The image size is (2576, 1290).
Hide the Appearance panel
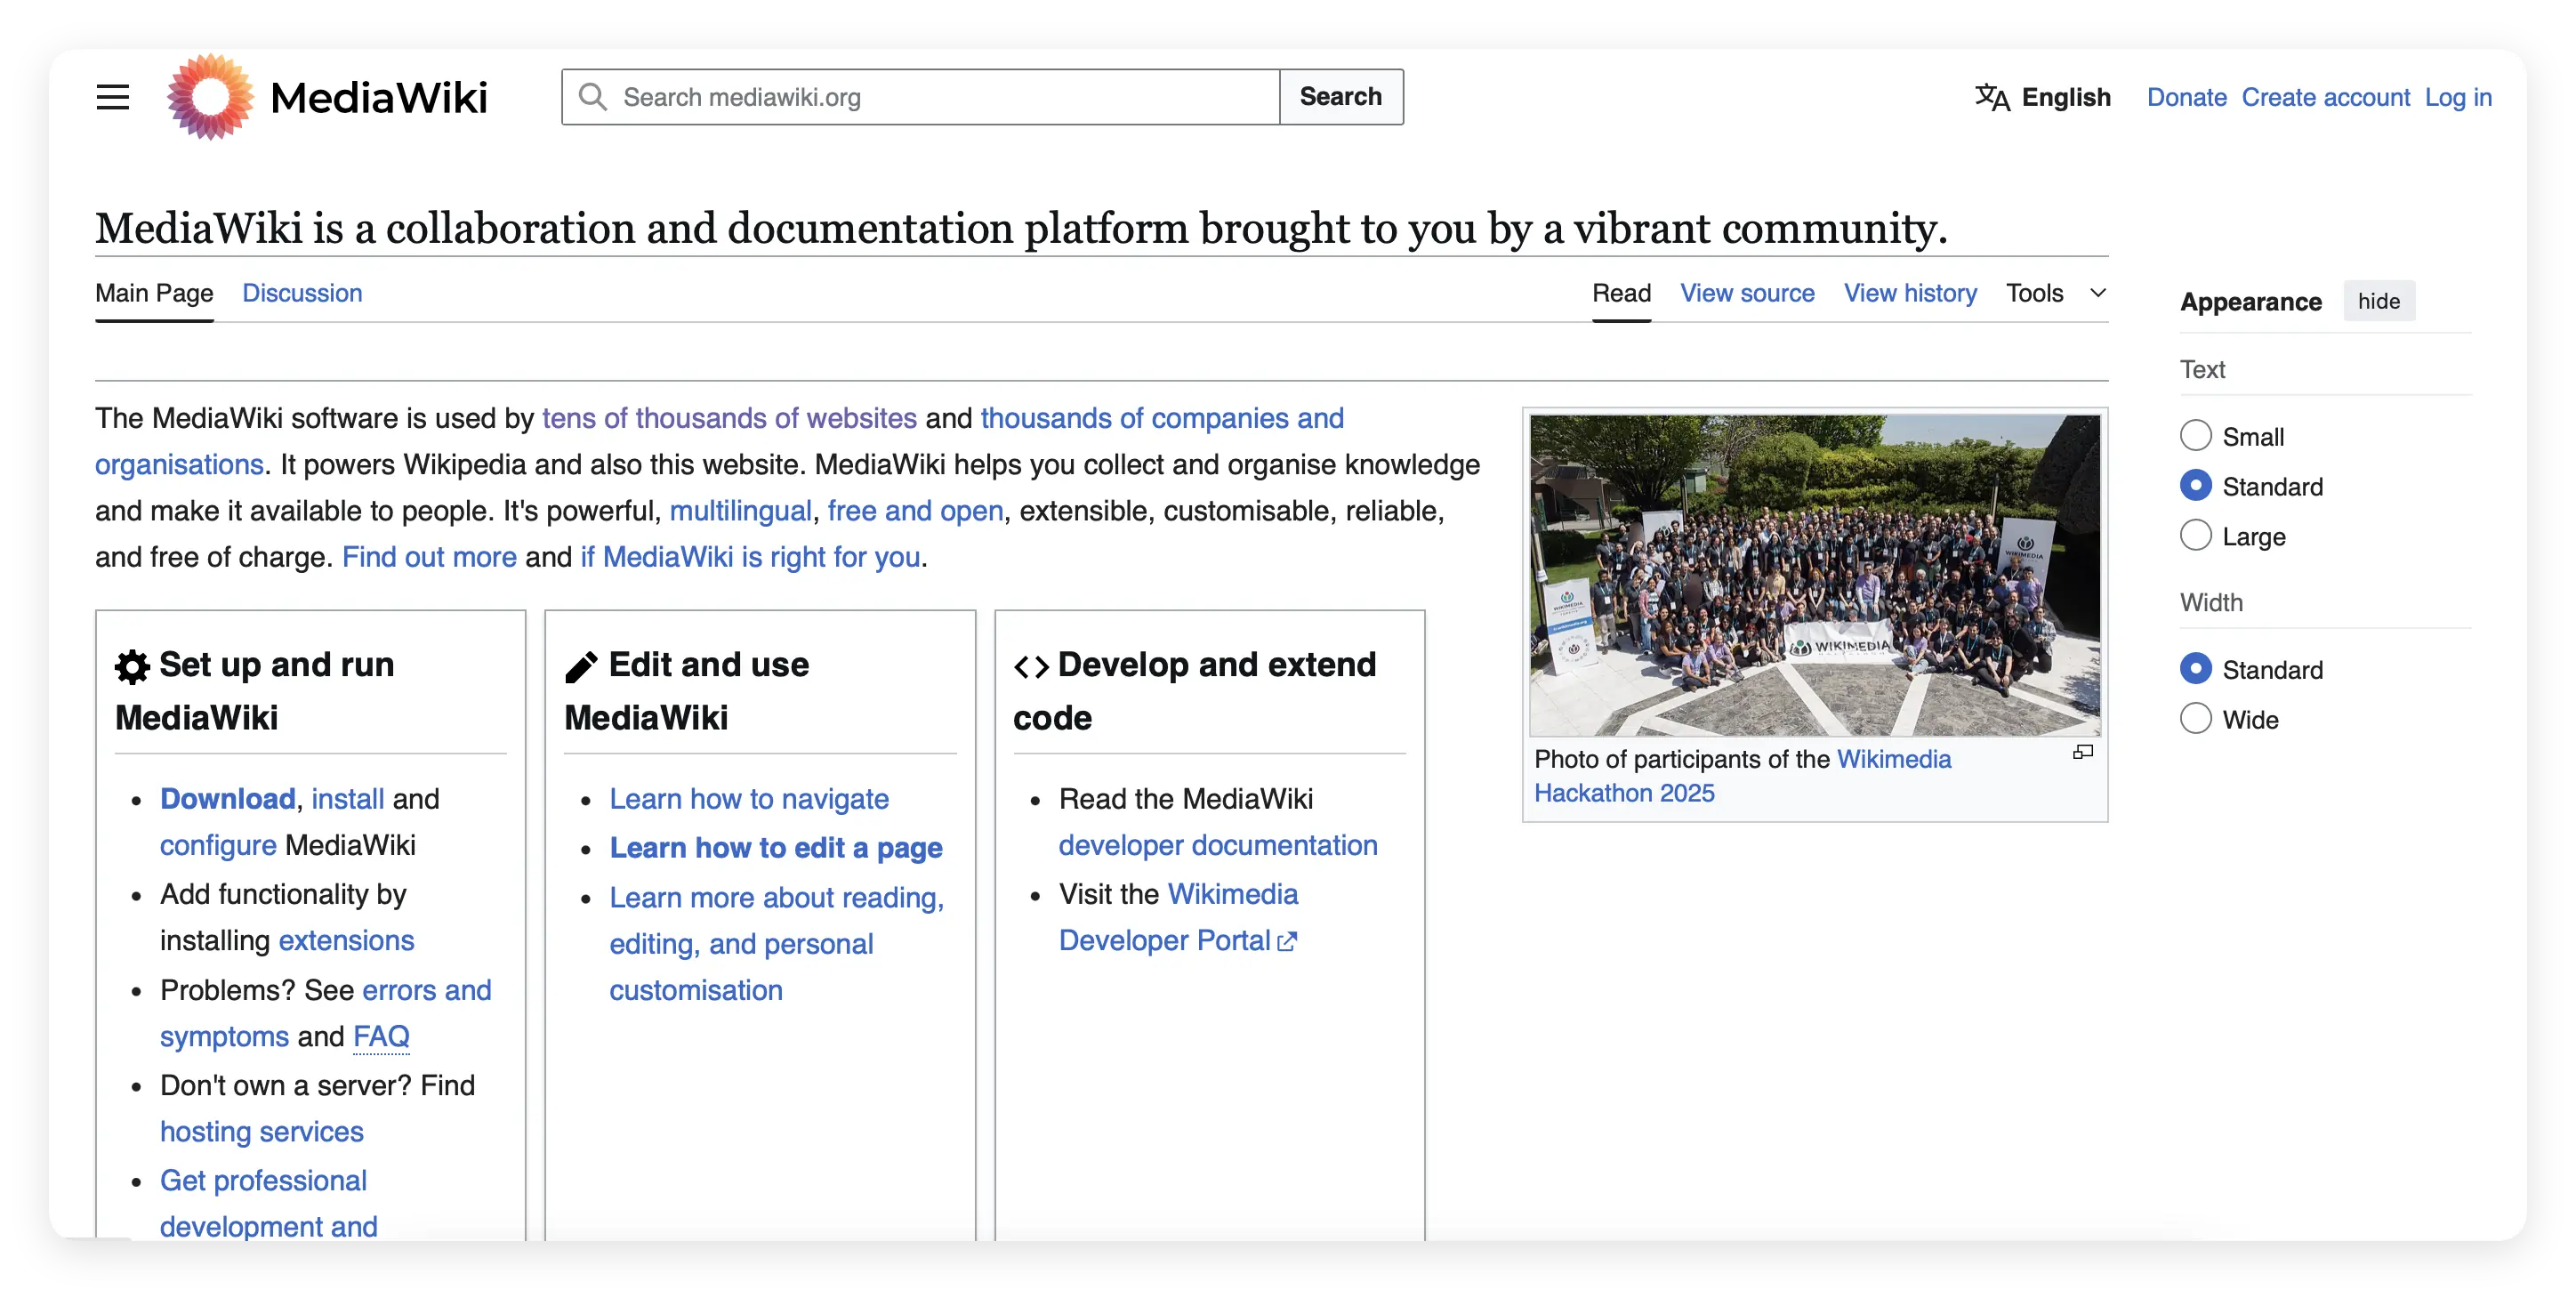click(x=2379, y=301)
